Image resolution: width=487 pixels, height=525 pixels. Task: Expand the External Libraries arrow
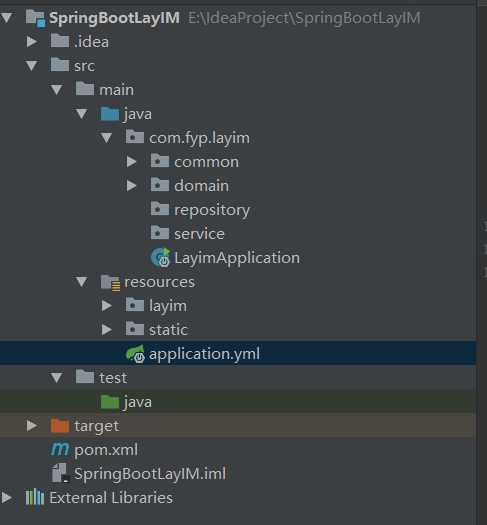(7, 498)
